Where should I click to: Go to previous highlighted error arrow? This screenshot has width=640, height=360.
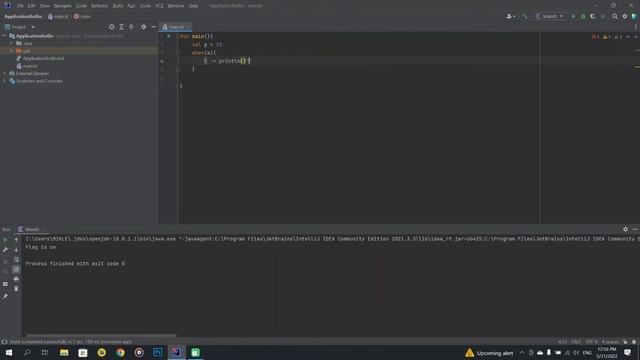[x=628, y=37]
